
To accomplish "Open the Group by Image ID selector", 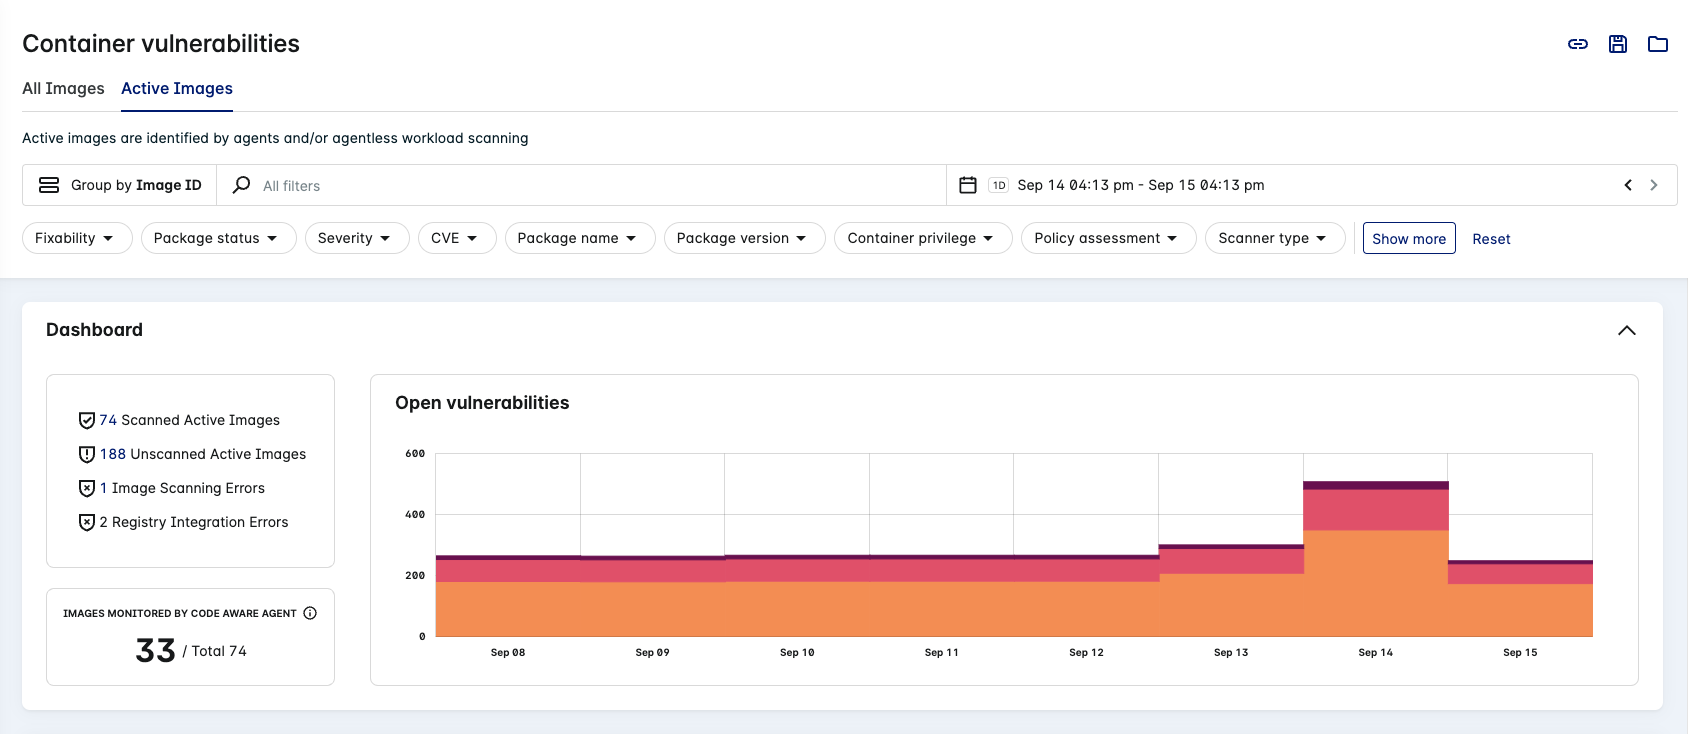I will [120, 185].
